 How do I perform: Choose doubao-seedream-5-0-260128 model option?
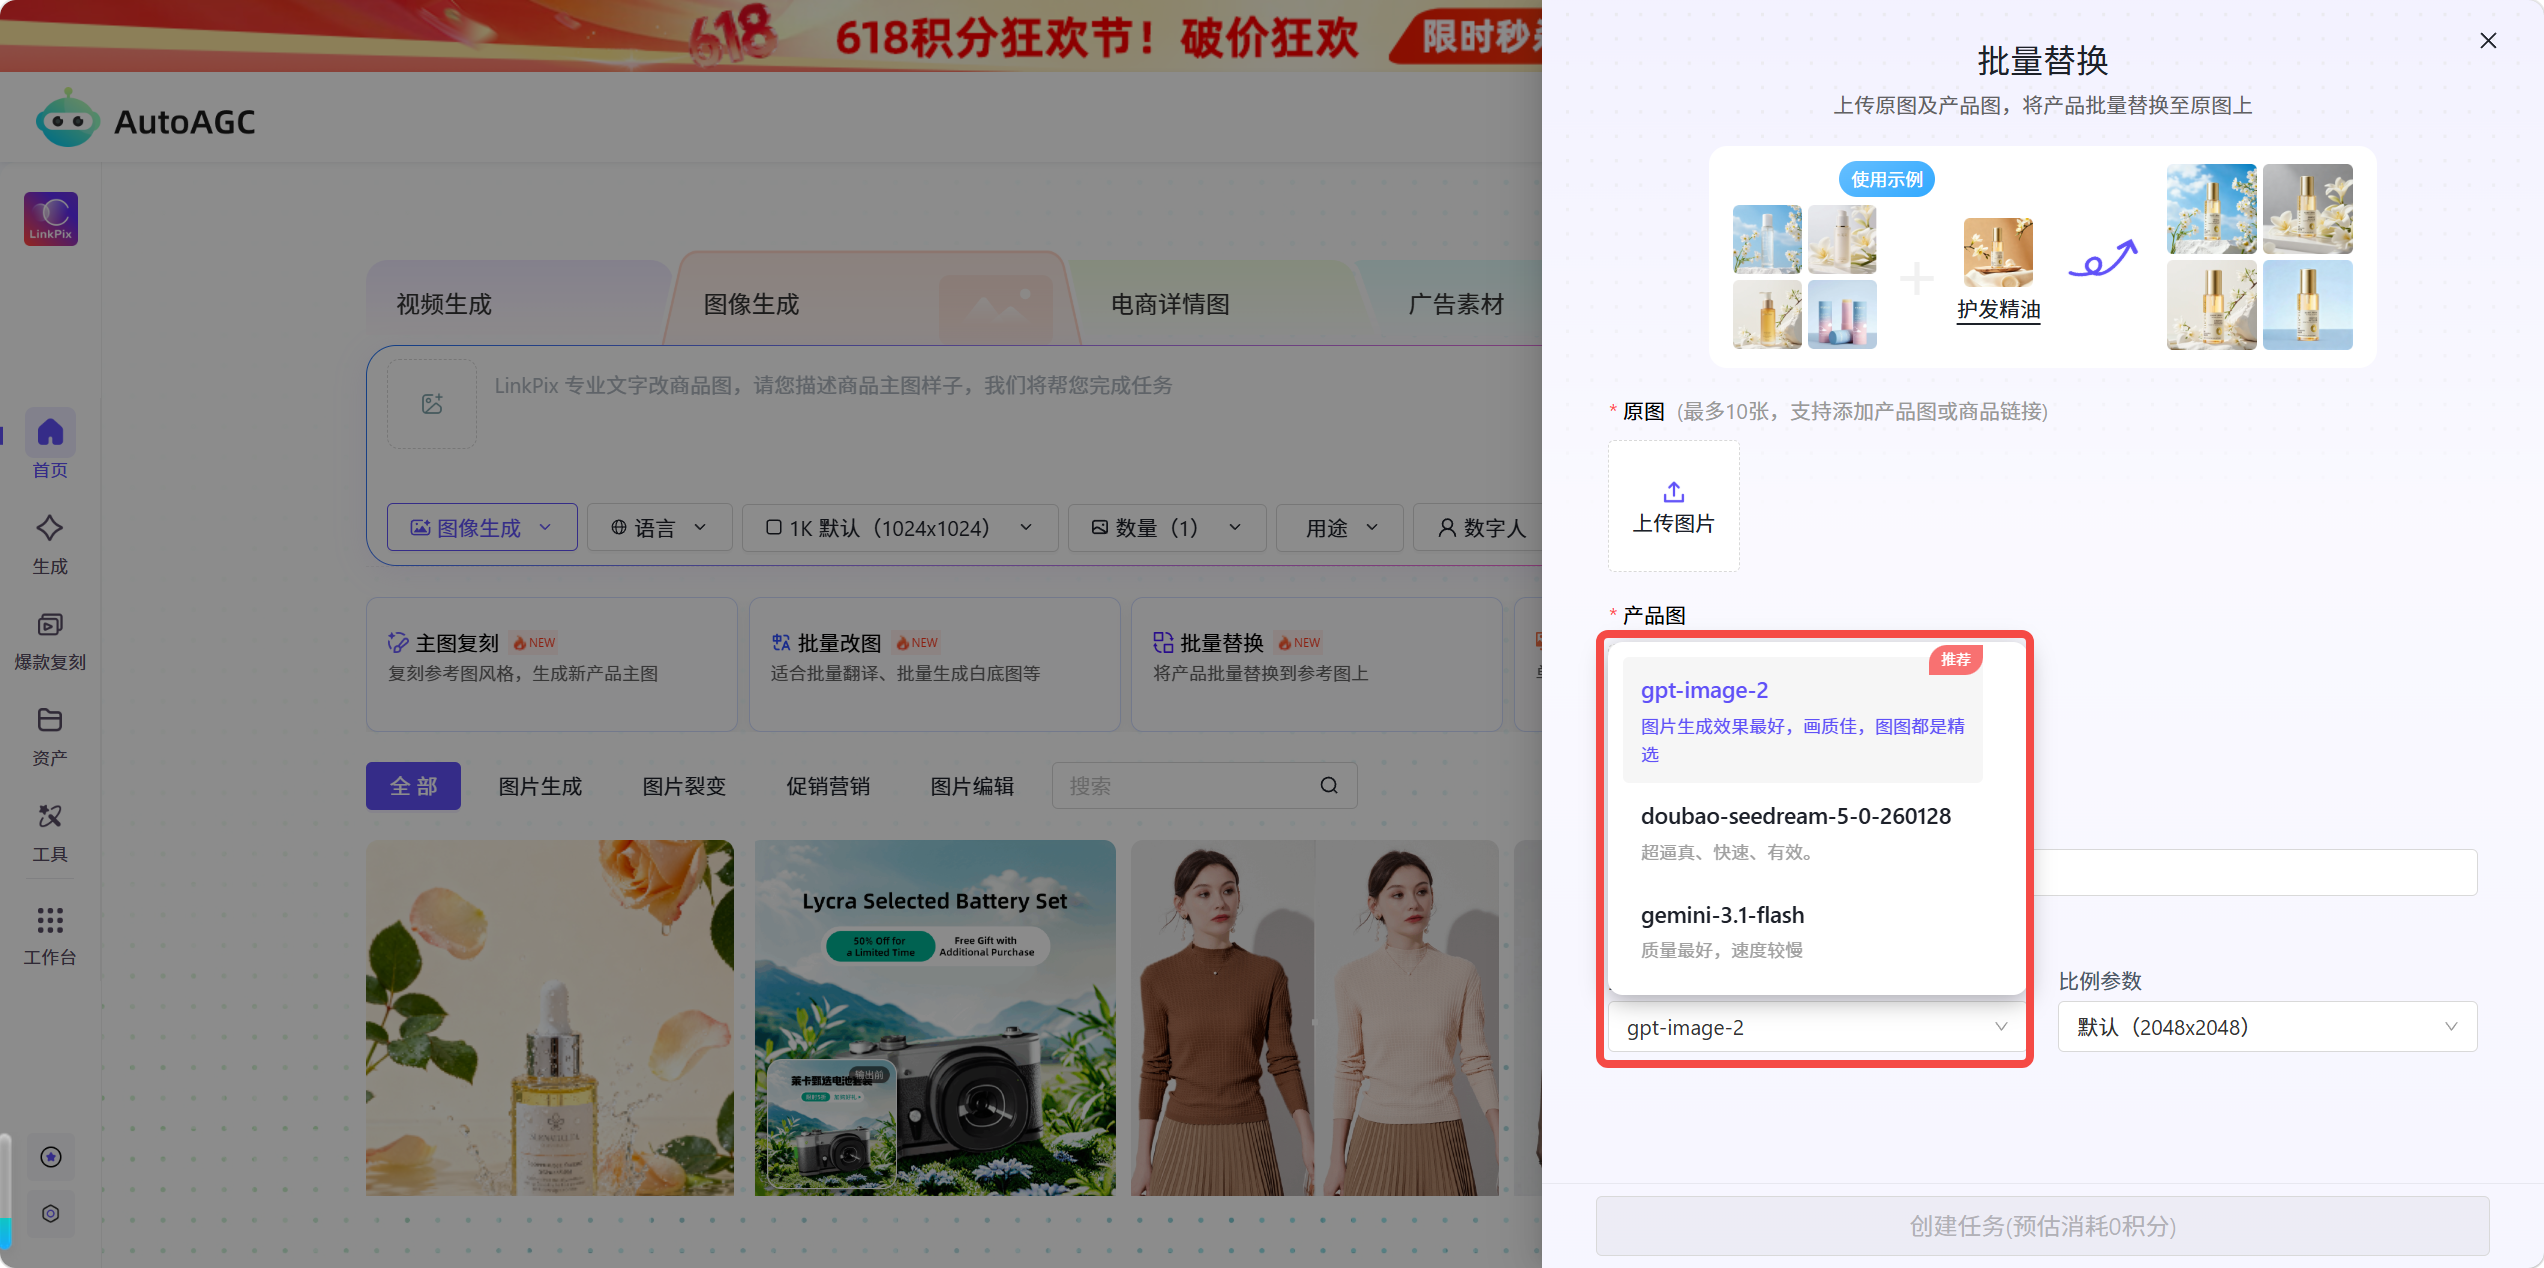coord(1802,832)
